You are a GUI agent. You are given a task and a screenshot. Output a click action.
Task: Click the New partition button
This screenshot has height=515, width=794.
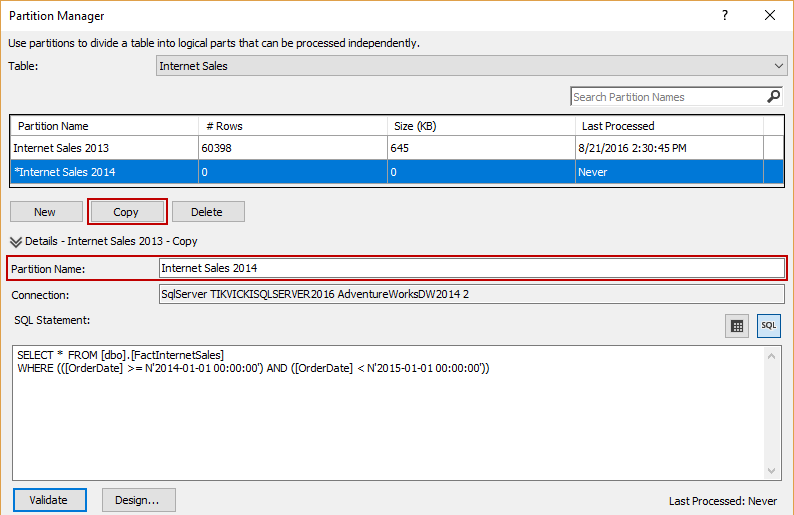(45, 212)
